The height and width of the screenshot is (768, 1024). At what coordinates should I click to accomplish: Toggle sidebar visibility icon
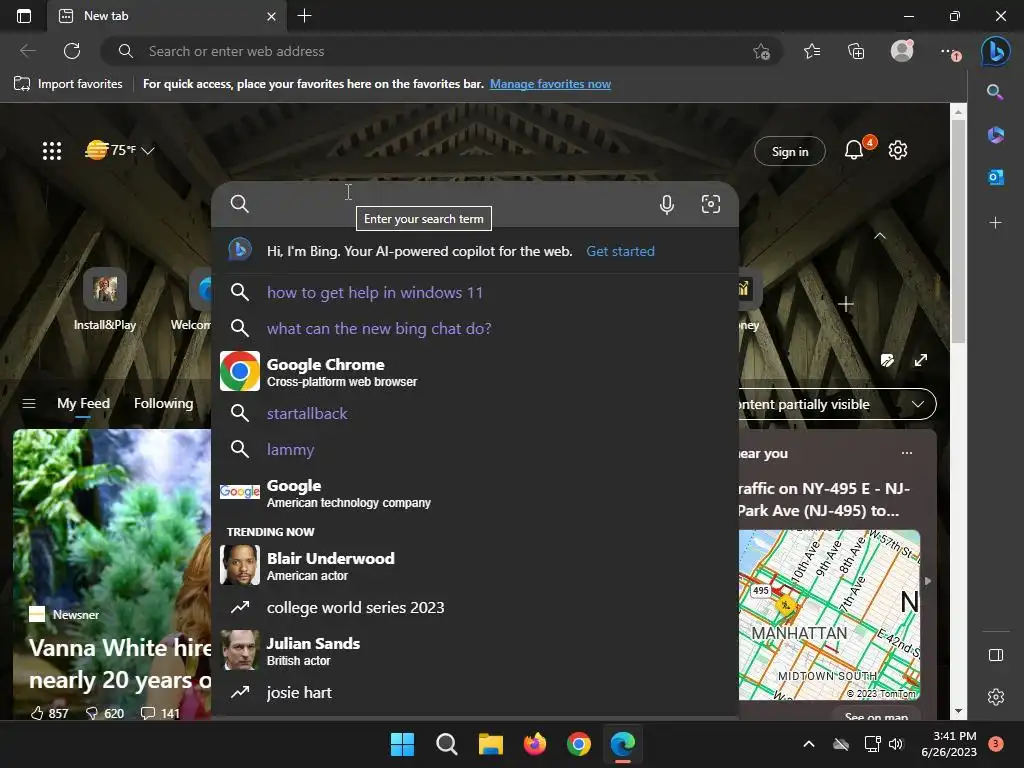[996, 655]
